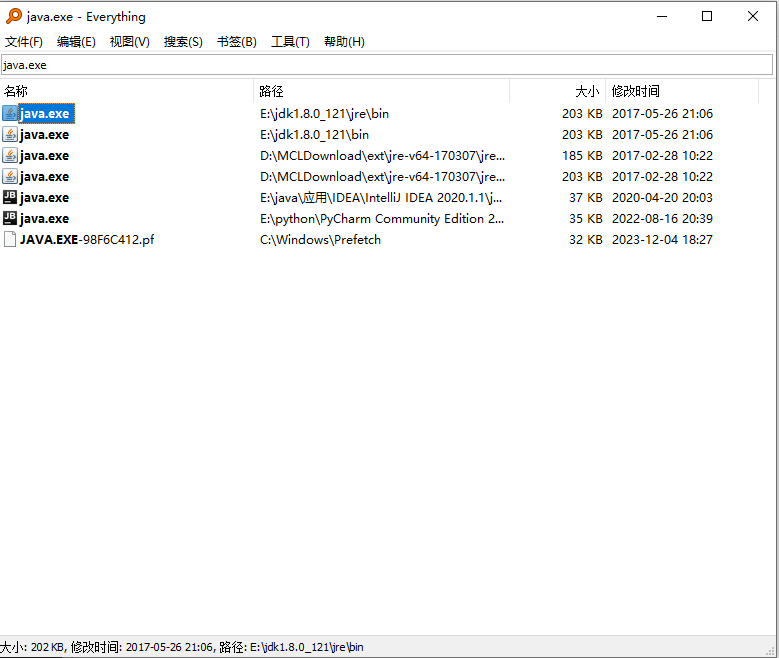Click date 2022-08-16 20:39
Image resolution: width=779 pixels, height=658 pixels.
(662, 219)
